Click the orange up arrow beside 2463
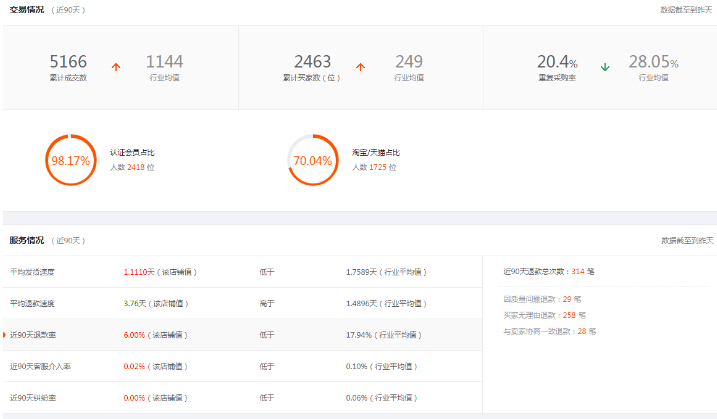The height and width of the screenshot is (419, 717). (x=360, y=67)
